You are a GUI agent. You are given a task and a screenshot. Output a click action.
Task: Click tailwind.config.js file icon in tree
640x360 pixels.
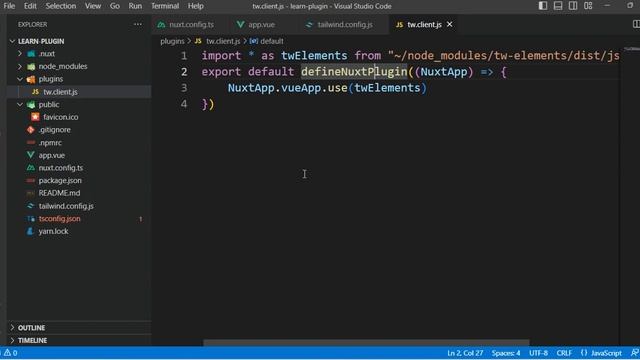point(31,206)
